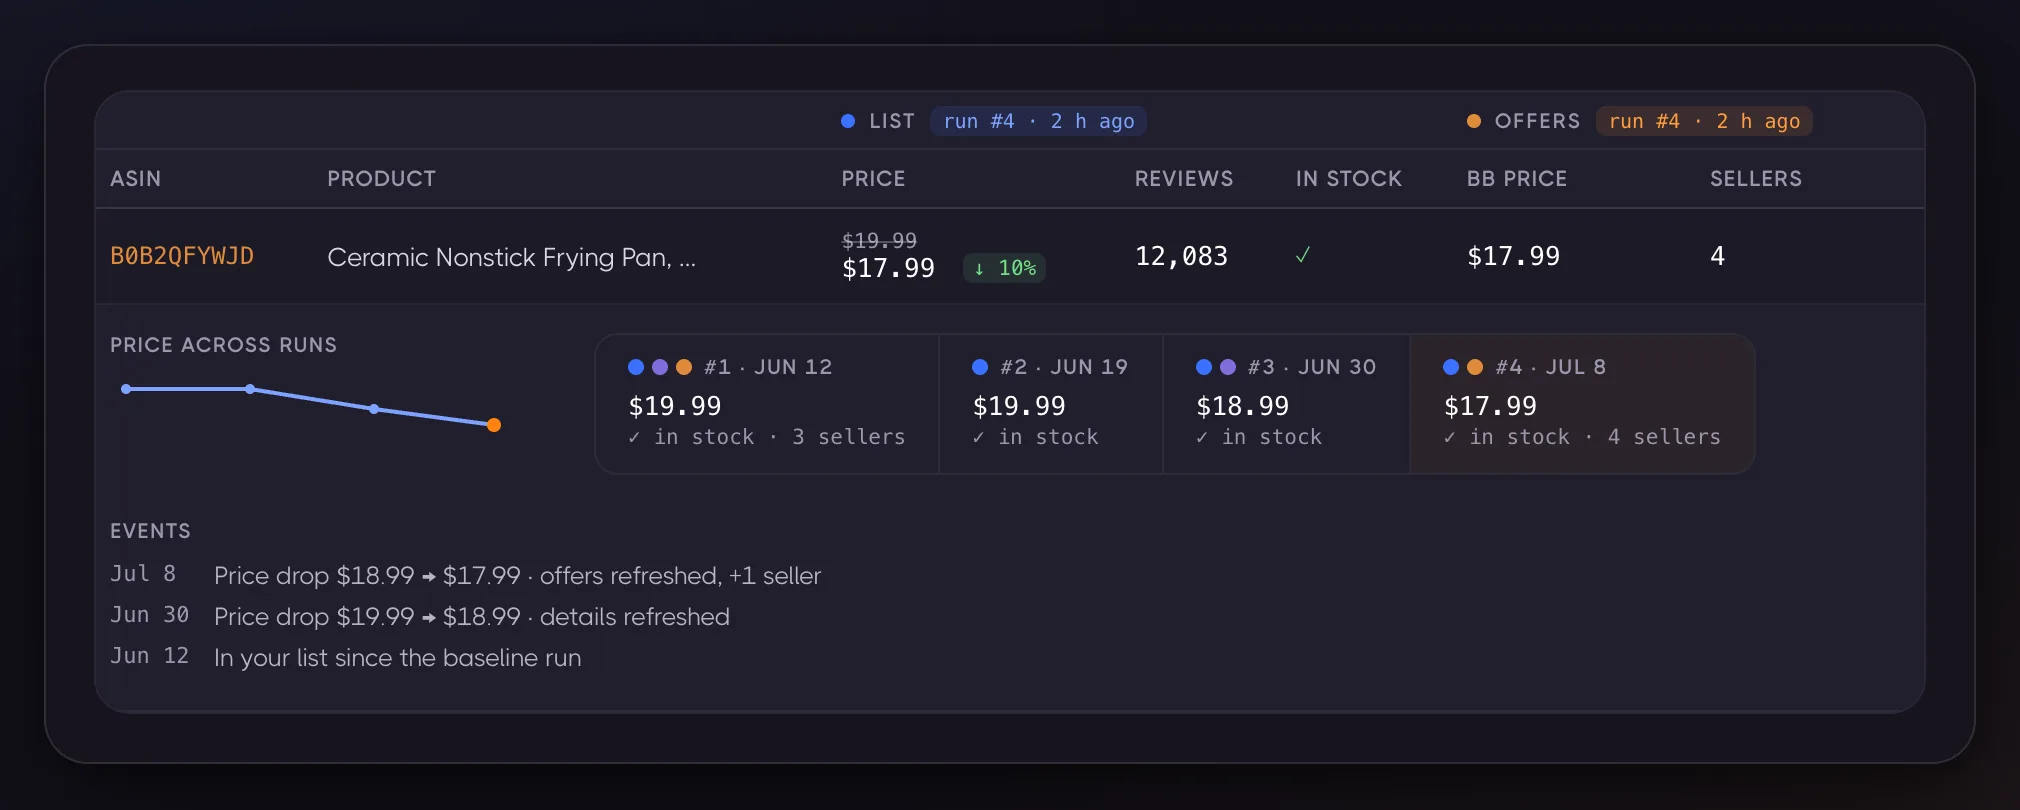The height and width of the screenshot is (810, 2020).
Task: Click the current list price $17.99
Action: pyautogui.click(x=888, y=268)
